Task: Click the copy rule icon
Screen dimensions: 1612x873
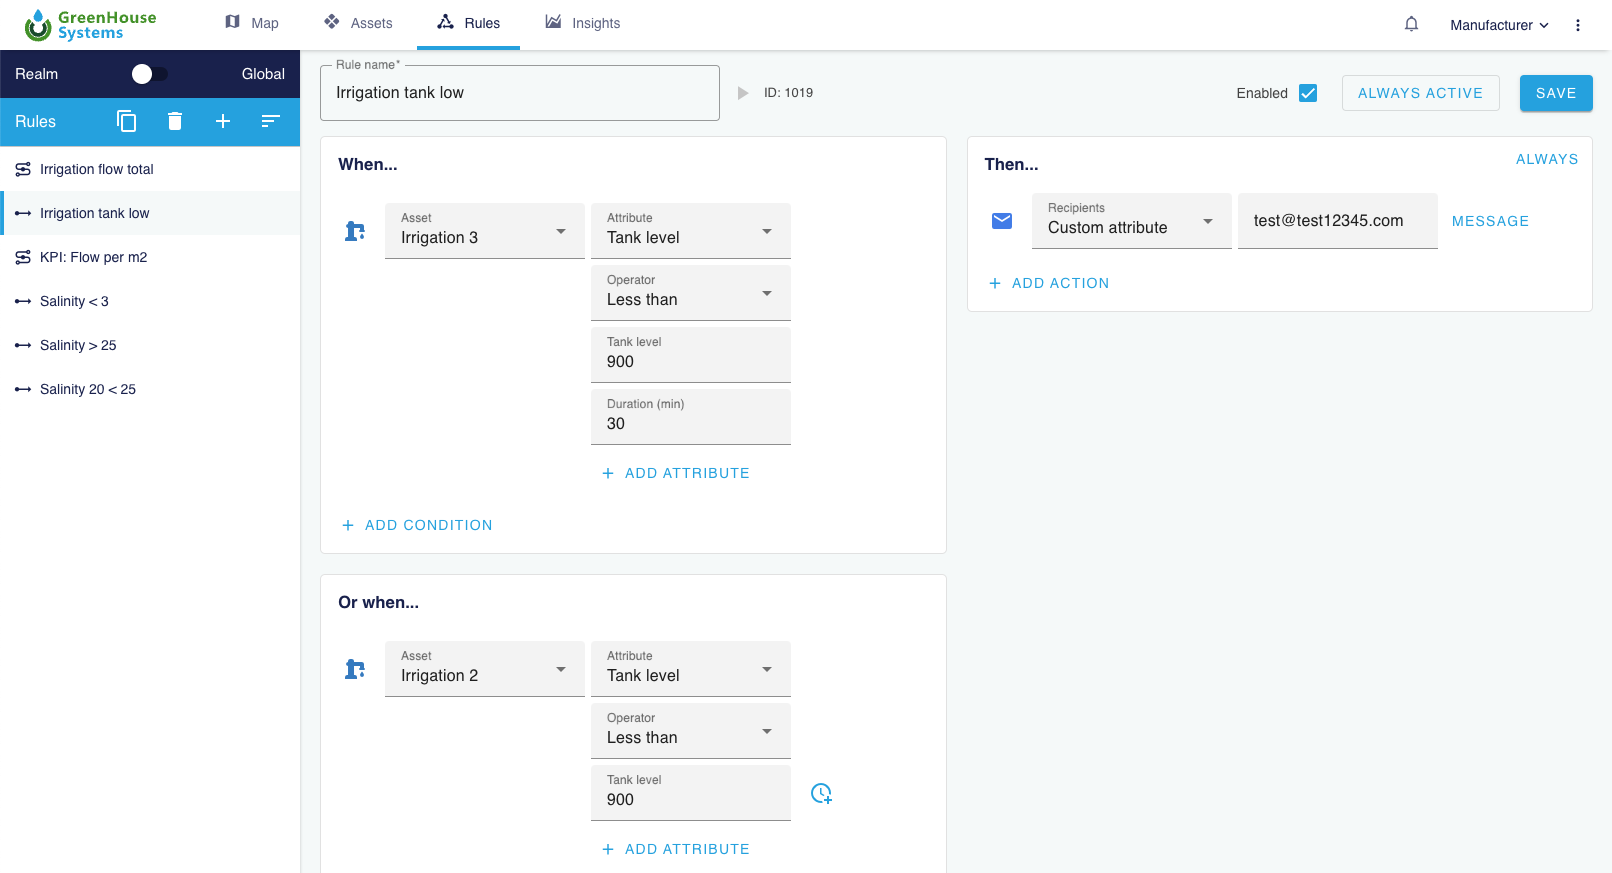Action: (126, 121)
